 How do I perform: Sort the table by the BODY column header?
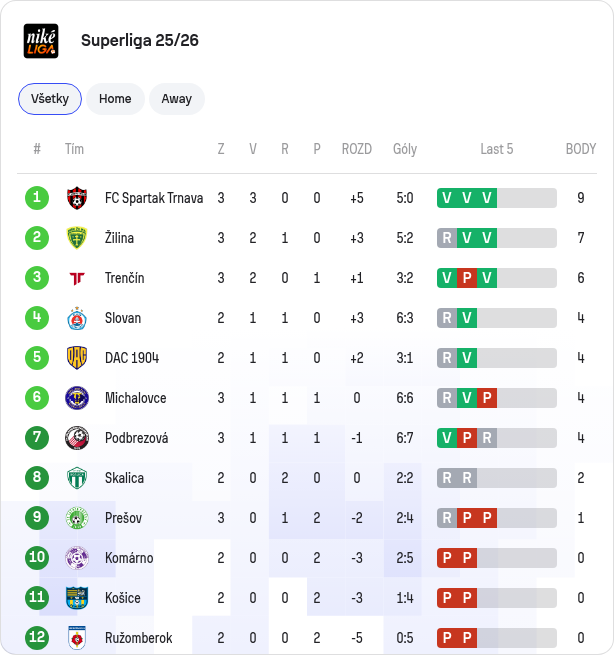coord(581,149)
